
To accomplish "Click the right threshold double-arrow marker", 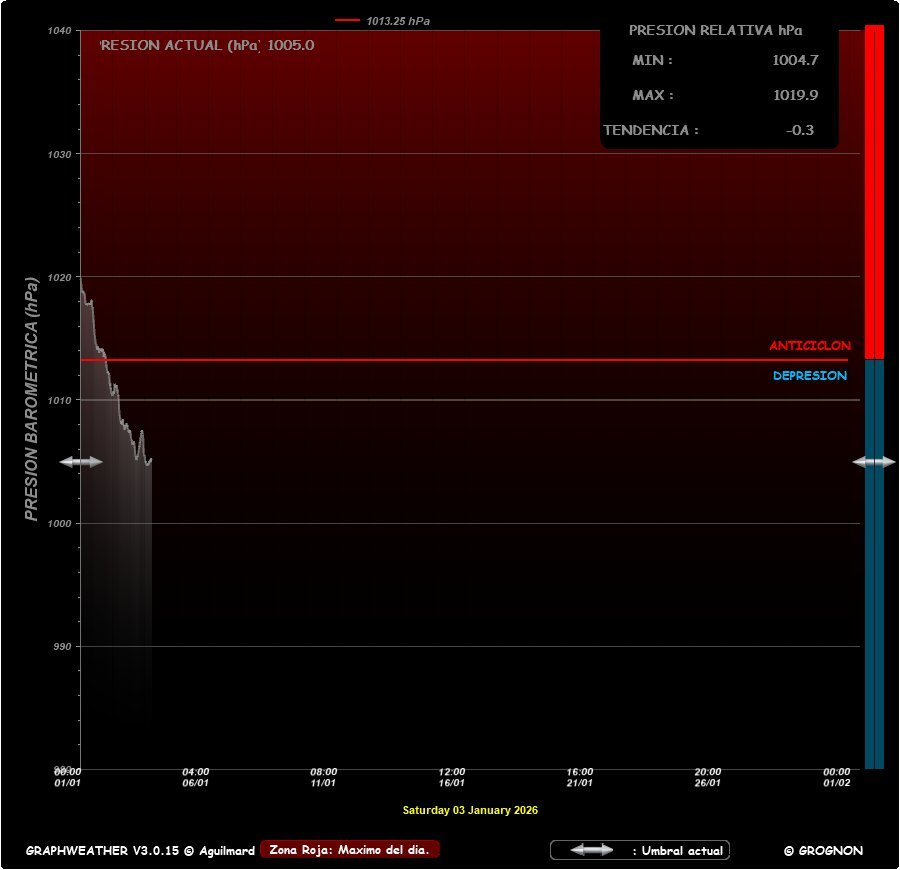I will 874,462.
